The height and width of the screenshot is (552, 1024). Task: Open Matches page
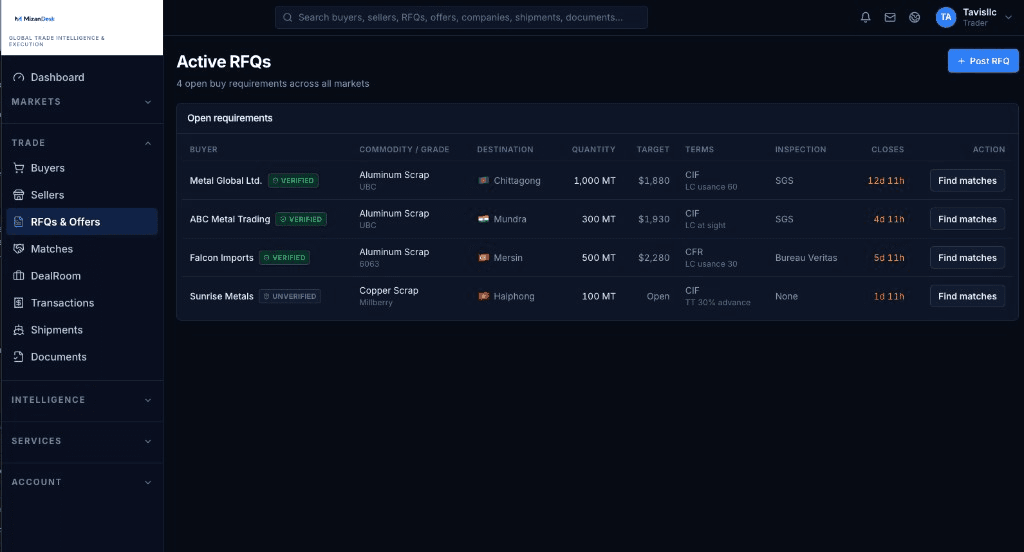(x=82, y=249)
